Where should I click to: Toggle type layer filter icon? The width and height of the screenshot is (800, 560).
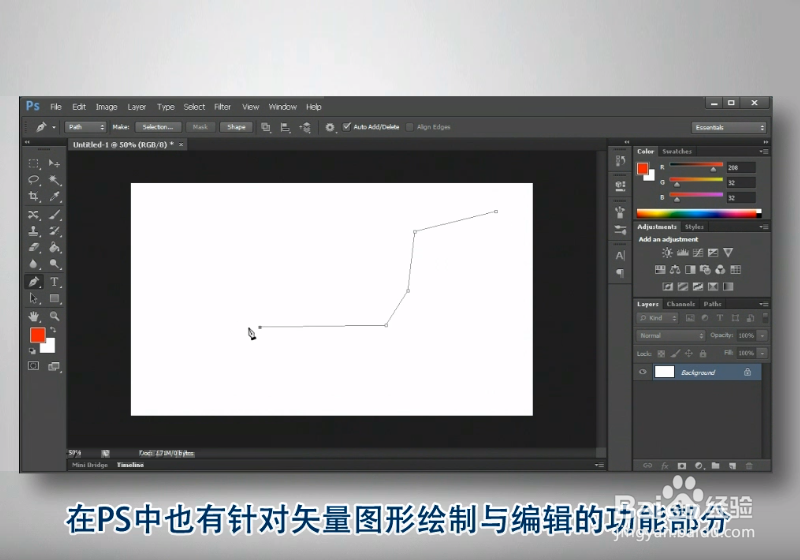click(720, 318)
